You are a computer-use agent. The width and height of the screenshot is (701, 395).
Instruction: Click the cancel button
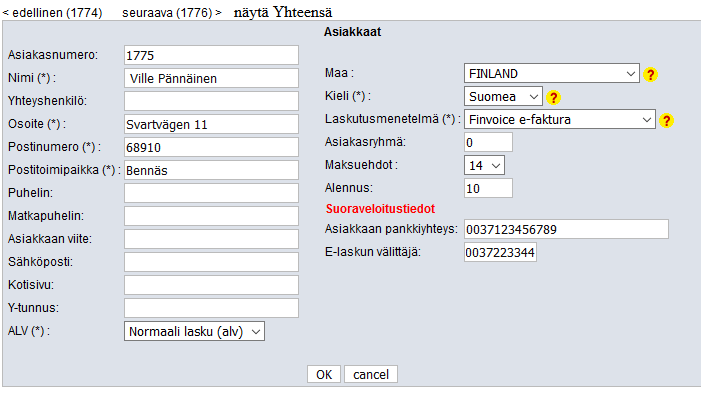pos(371,374)
